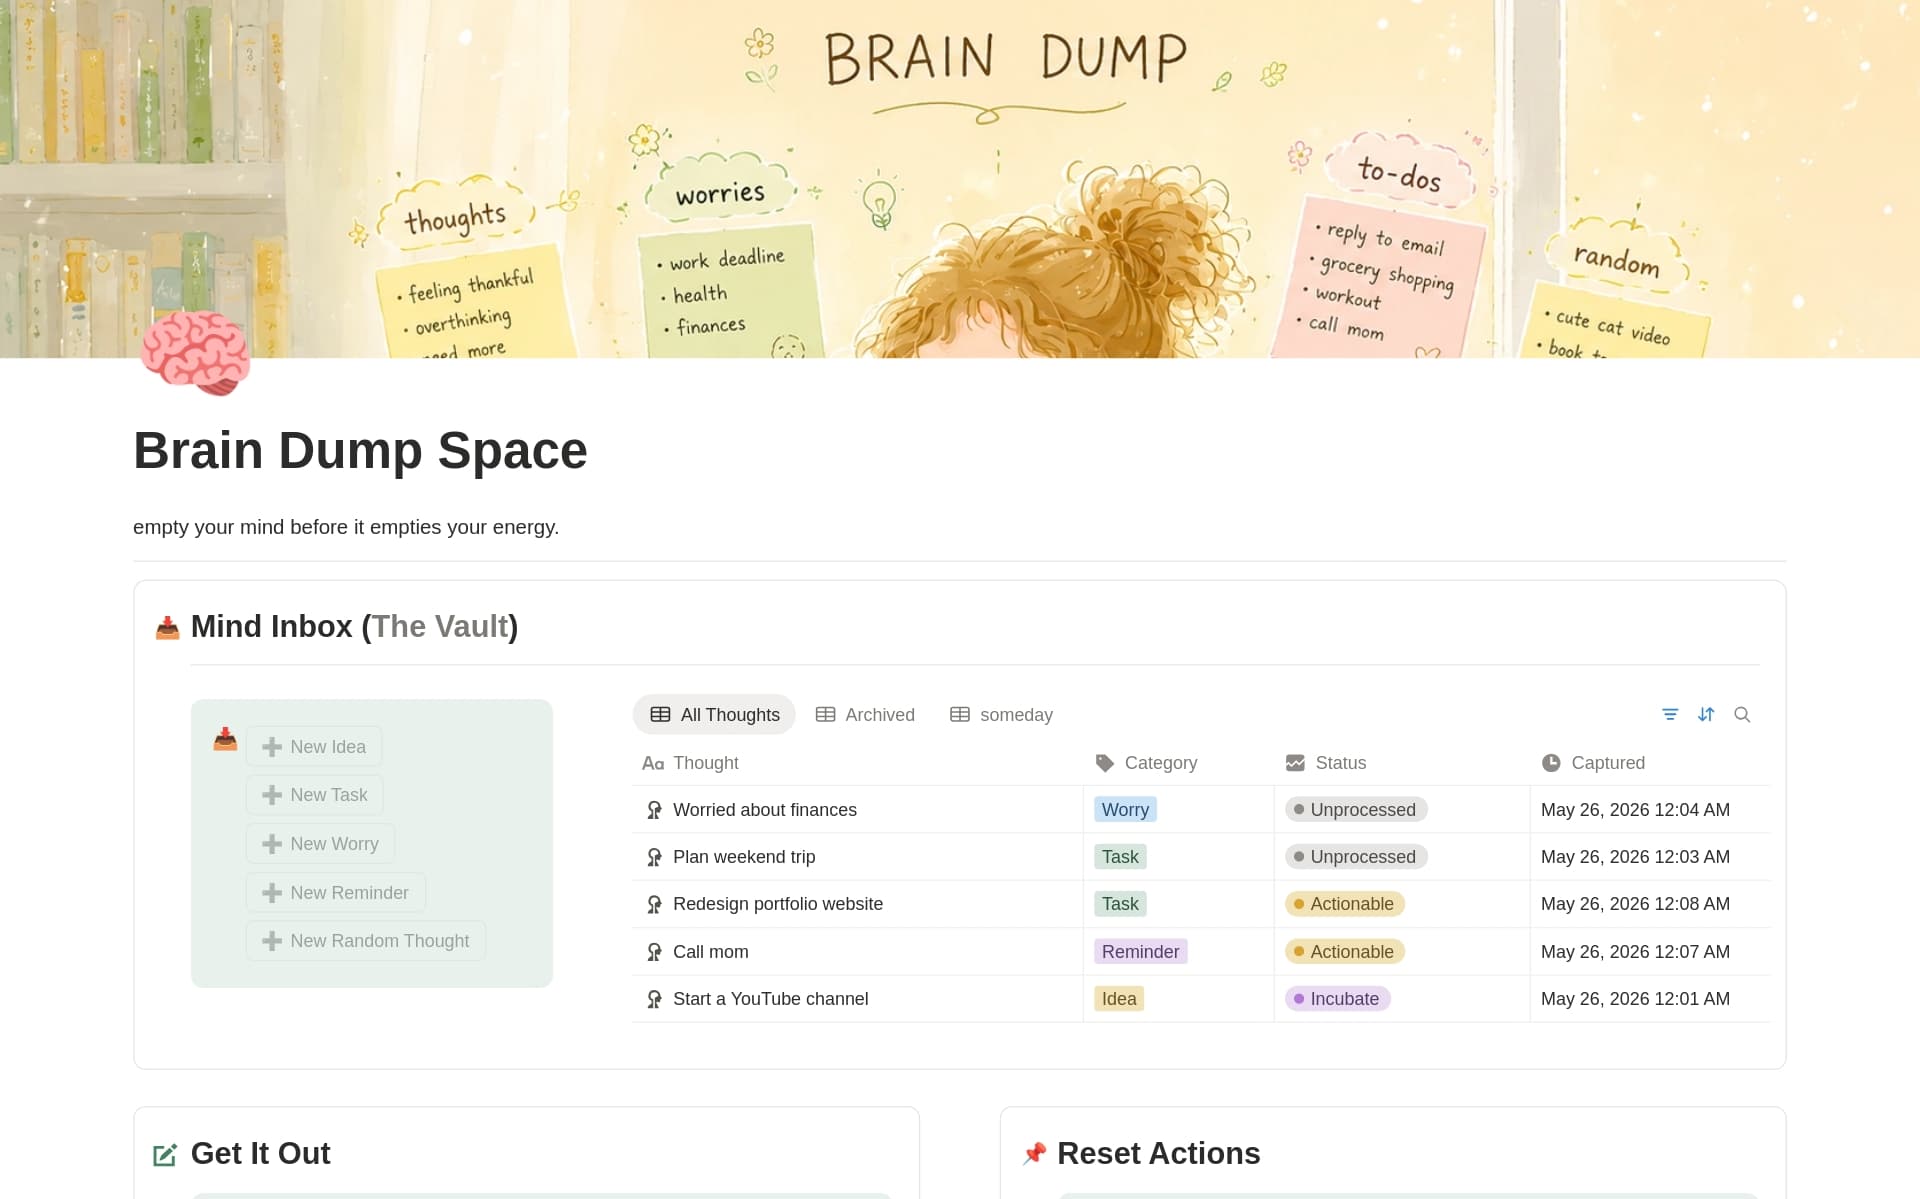Click the Category column tag icon
The image size is (1920, 1199).
pyautogui.click(x=1105, y=763)
